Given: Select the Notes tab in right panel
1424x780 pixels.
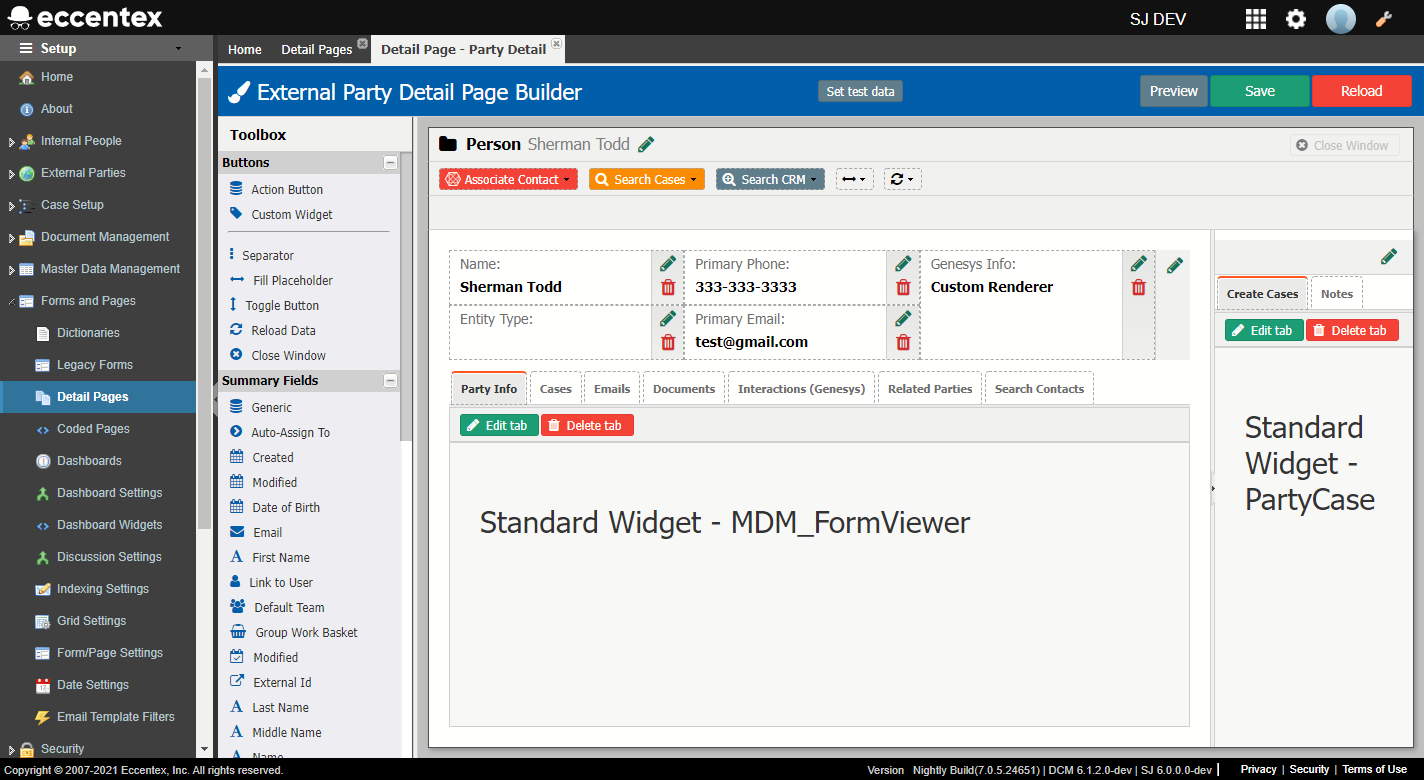Looking at the screenshot, I should [x=1336, y=294].
